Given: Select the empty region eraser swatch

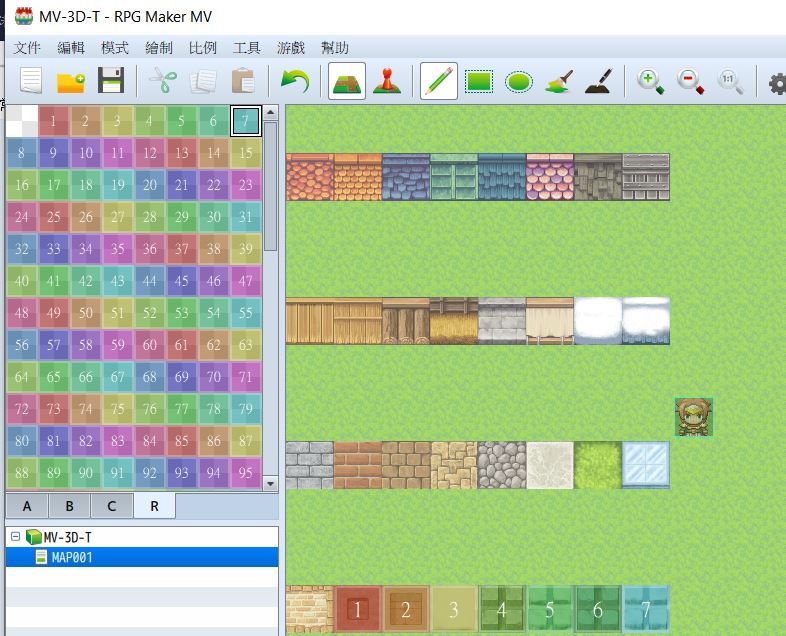Looking at the screenshot, I should [22, 121].
